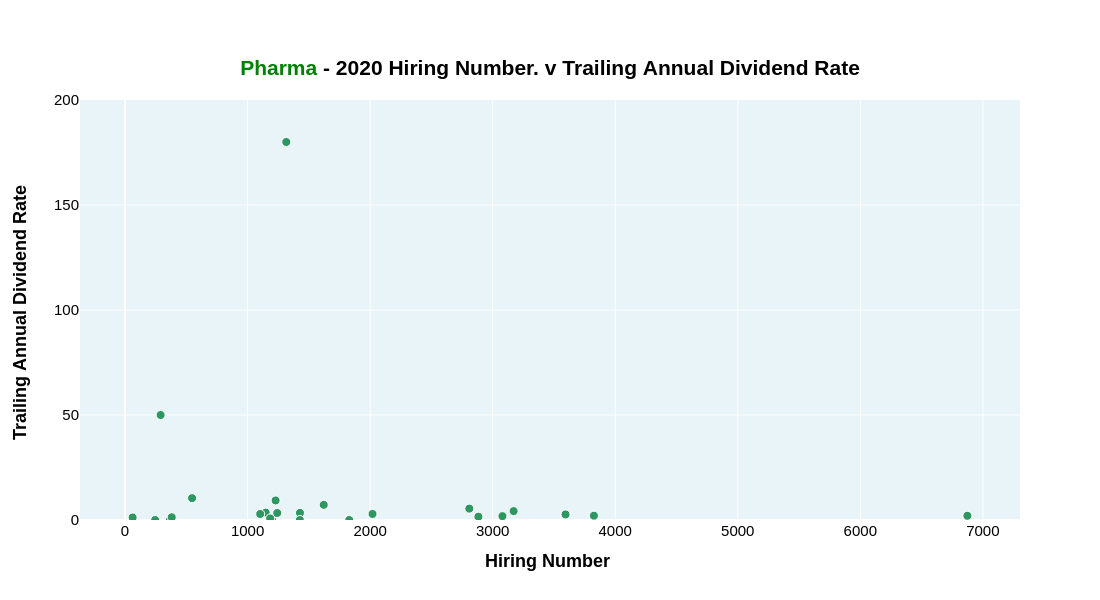Click the data point near 2800 hiring, 5 rate
Viewport: 1100px width, 600px height.
(469, 509)
